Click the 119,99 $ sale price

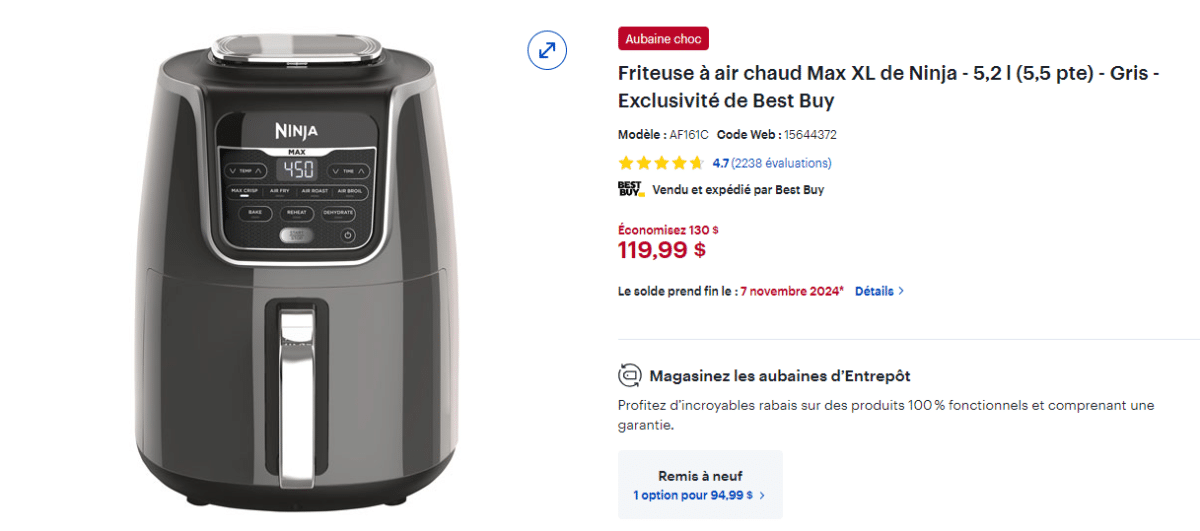pos(662,250)
